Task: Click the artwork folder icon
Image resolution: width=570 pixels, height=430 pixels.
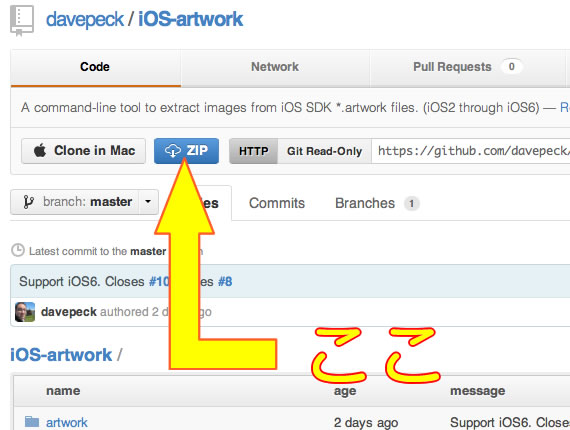Action: click(x=32, y=421)
